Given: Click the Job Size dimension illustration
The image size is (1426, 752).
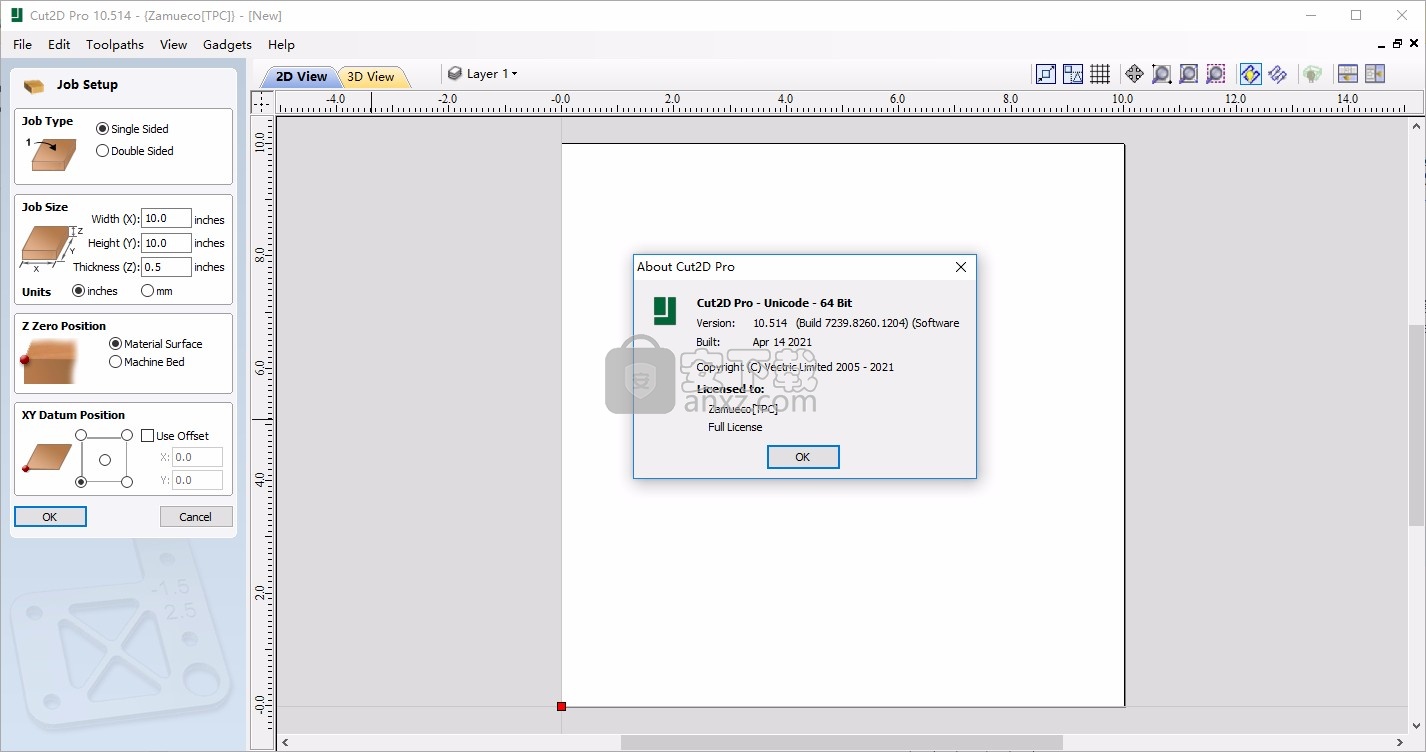Looking at the screenshot, I should (52, 247).
